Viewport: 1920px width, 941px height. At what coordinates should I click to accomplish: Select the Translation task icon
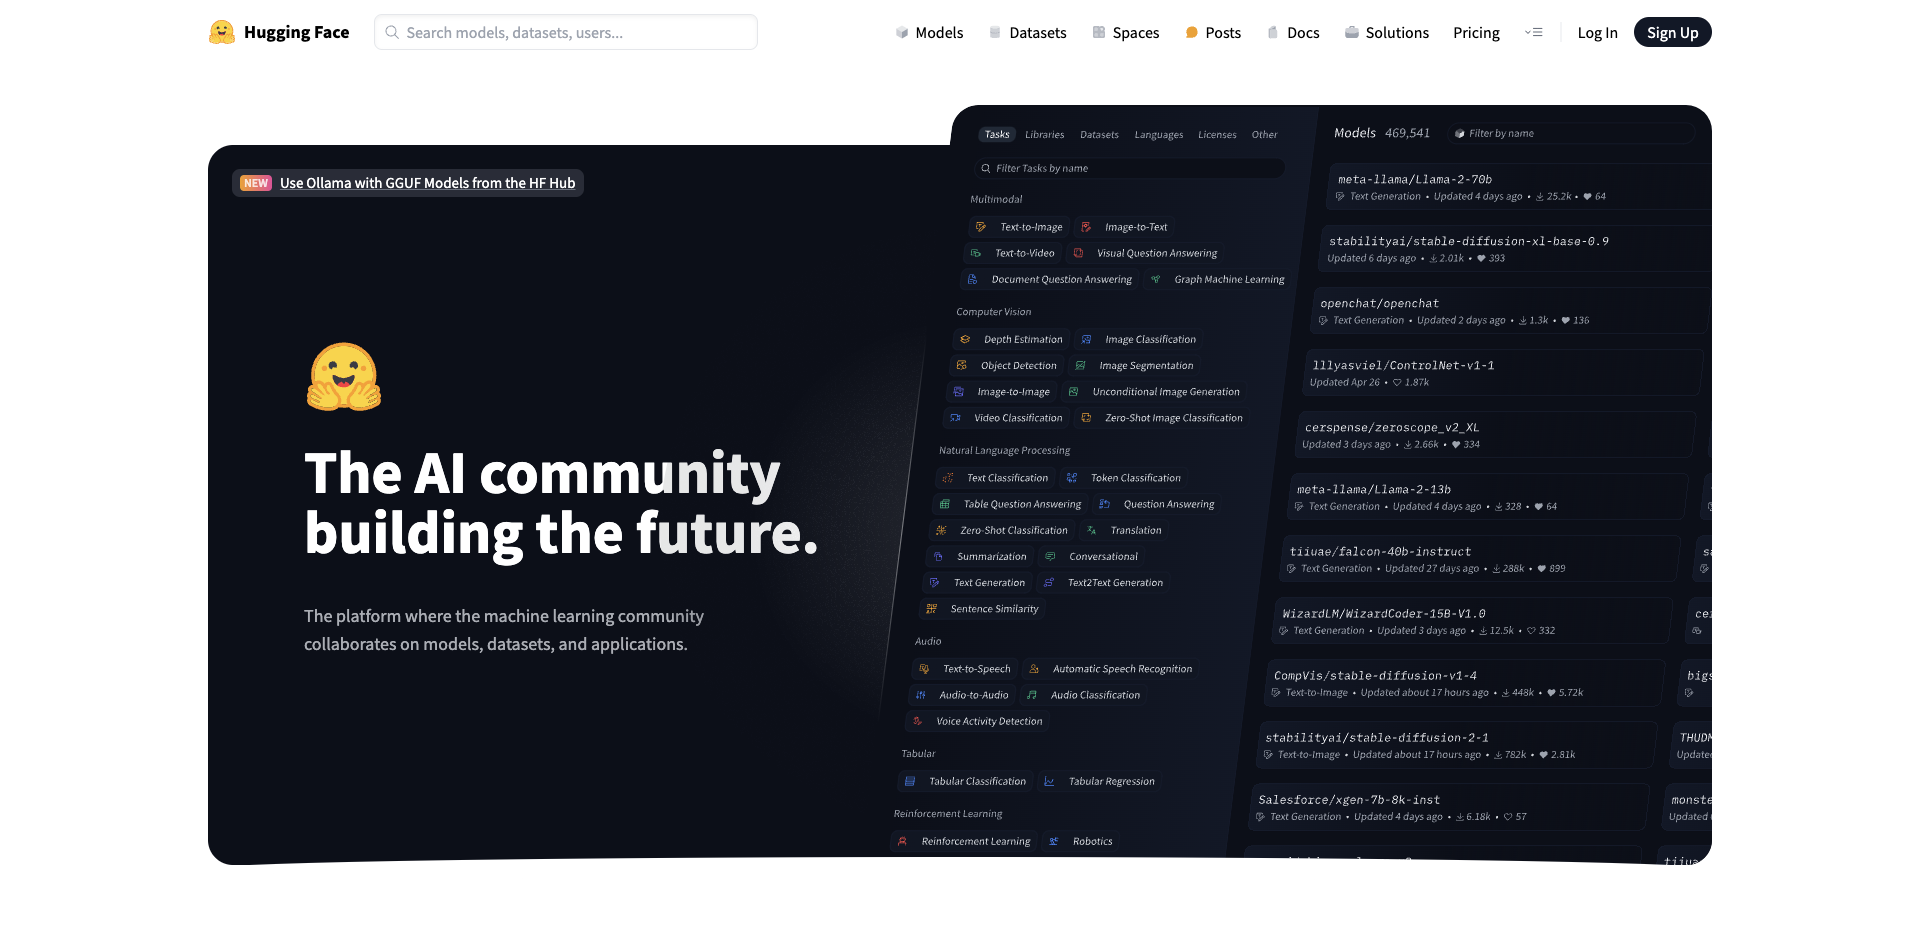pos(1092,530)
